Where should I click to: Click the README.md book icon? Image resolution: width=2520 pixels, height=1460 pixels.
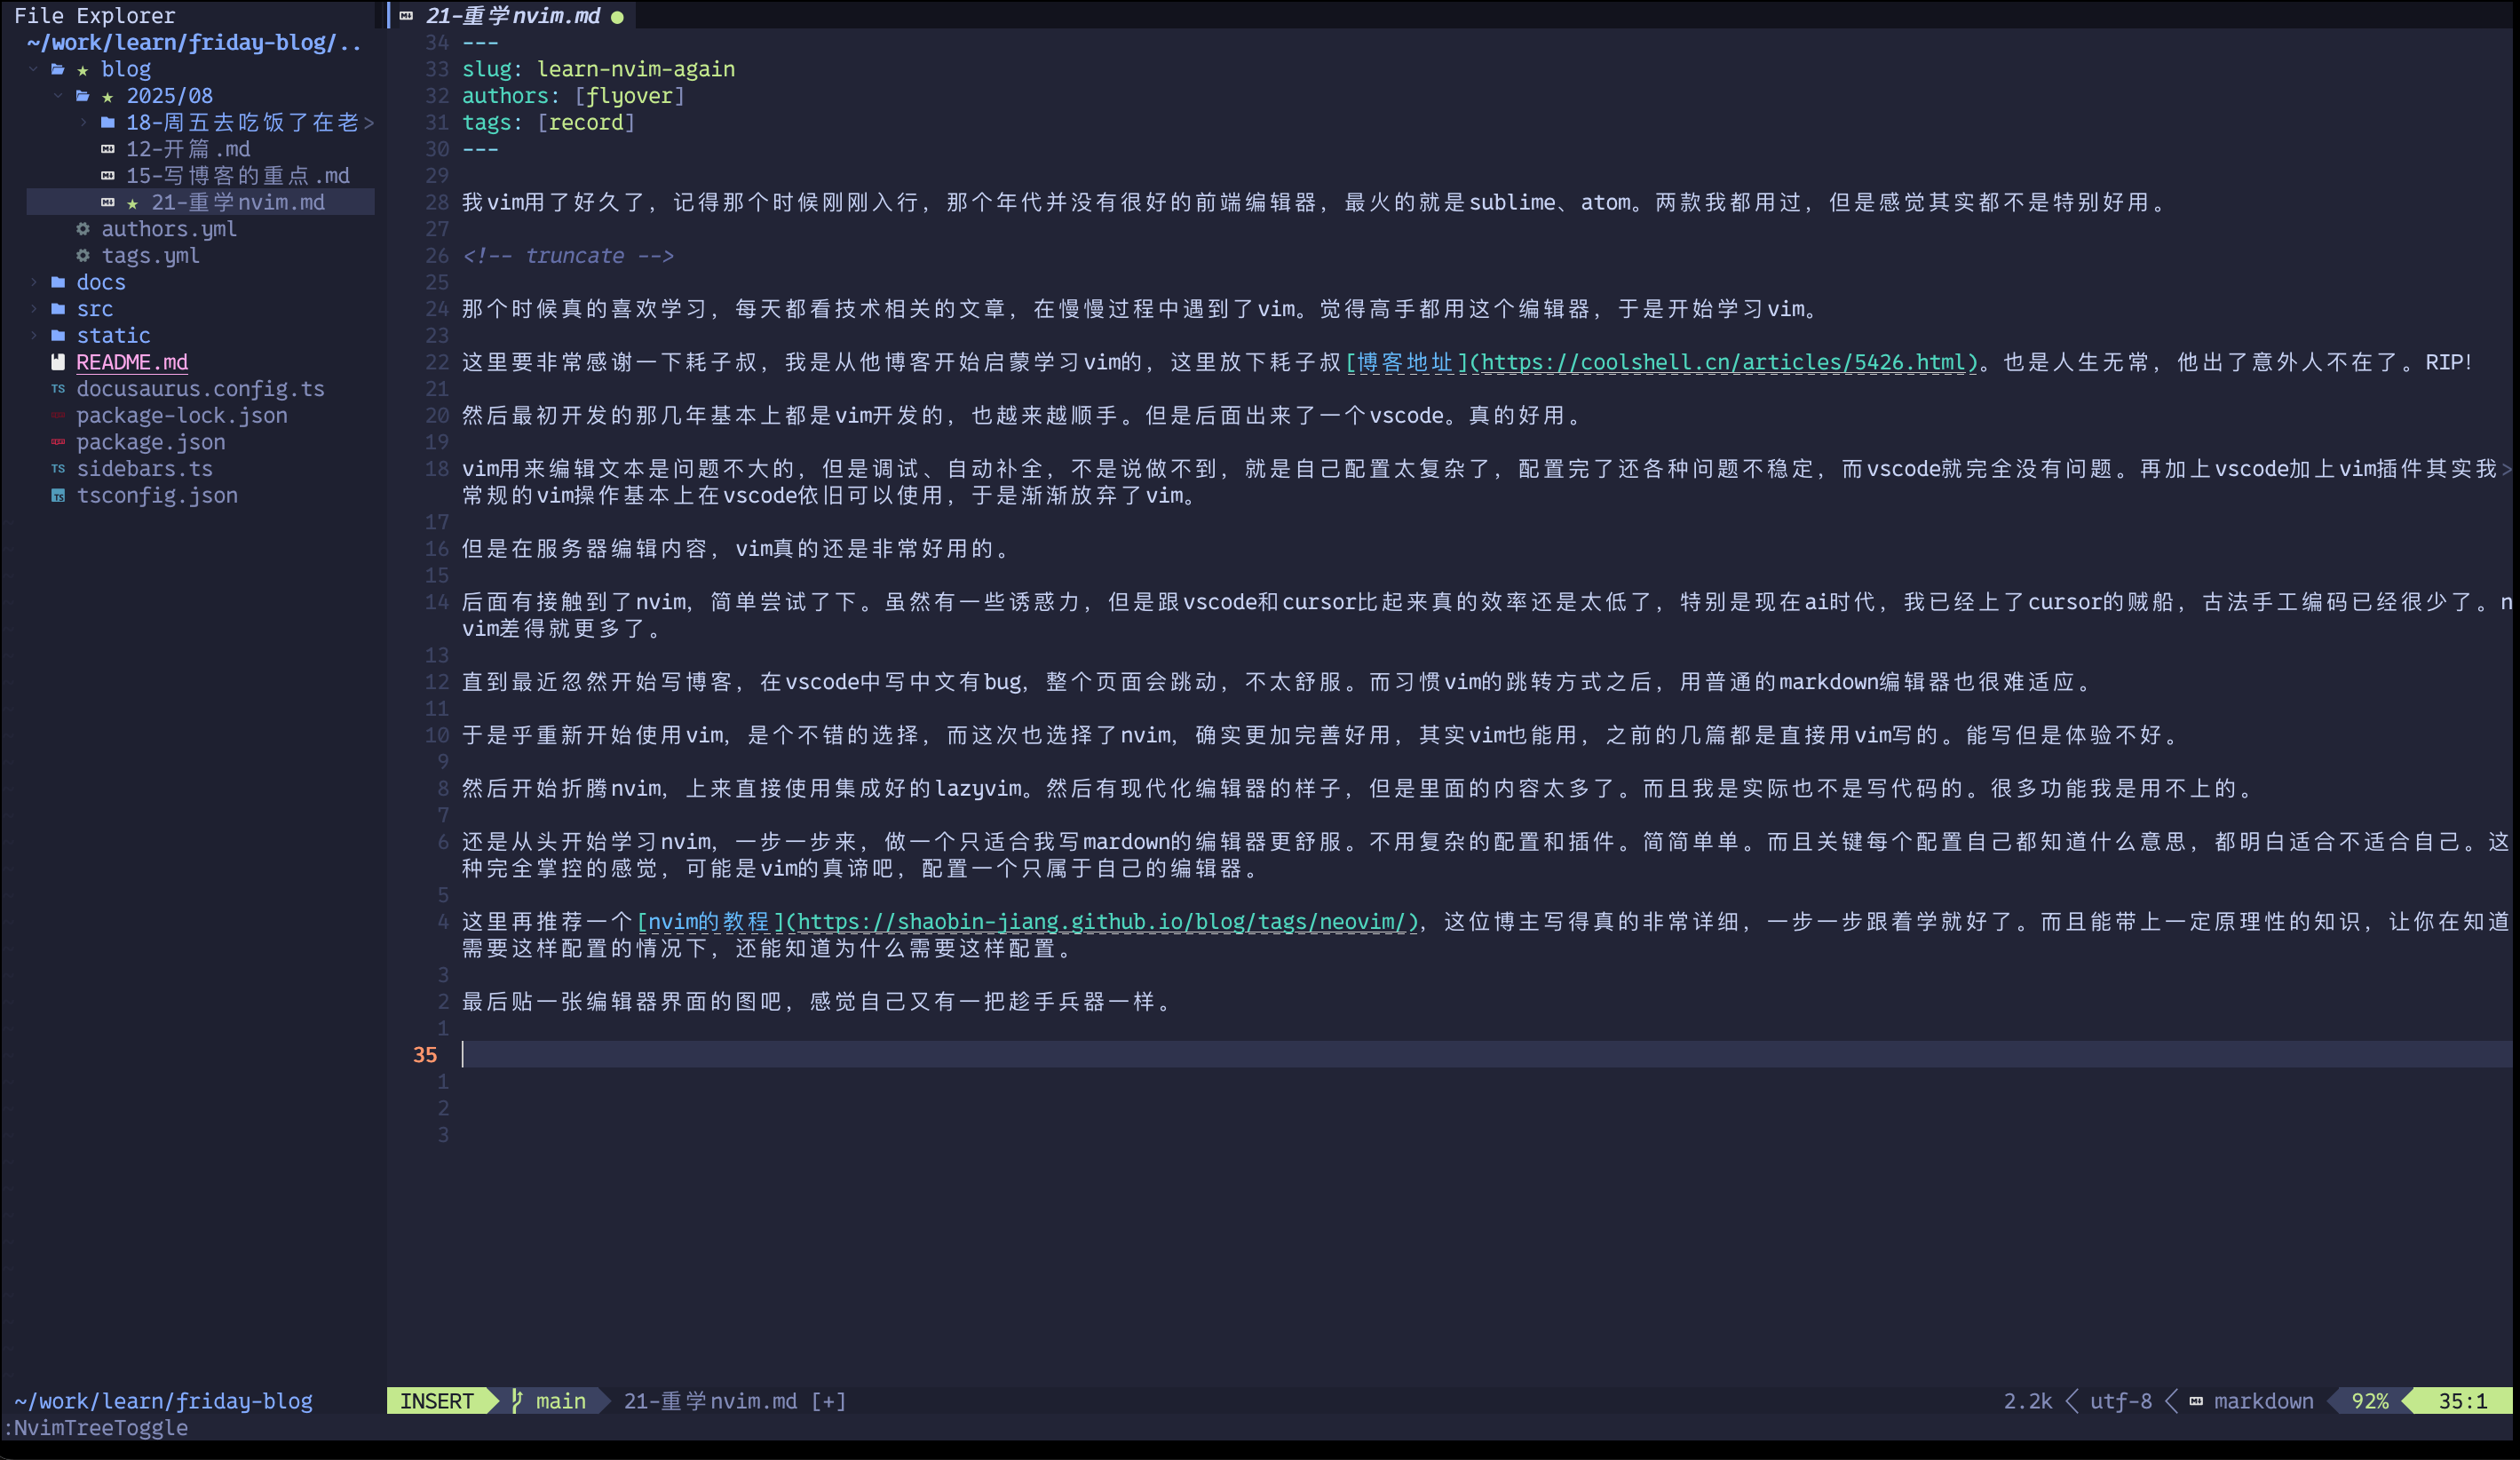[x=58, y=362]
